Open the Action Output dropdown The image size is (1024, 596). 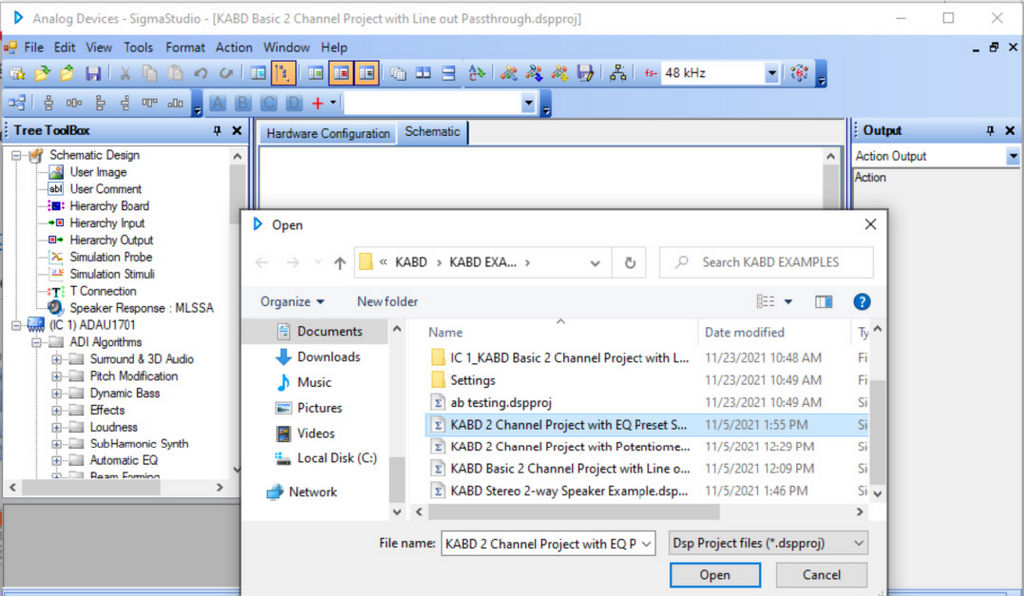coord(1012,156)
